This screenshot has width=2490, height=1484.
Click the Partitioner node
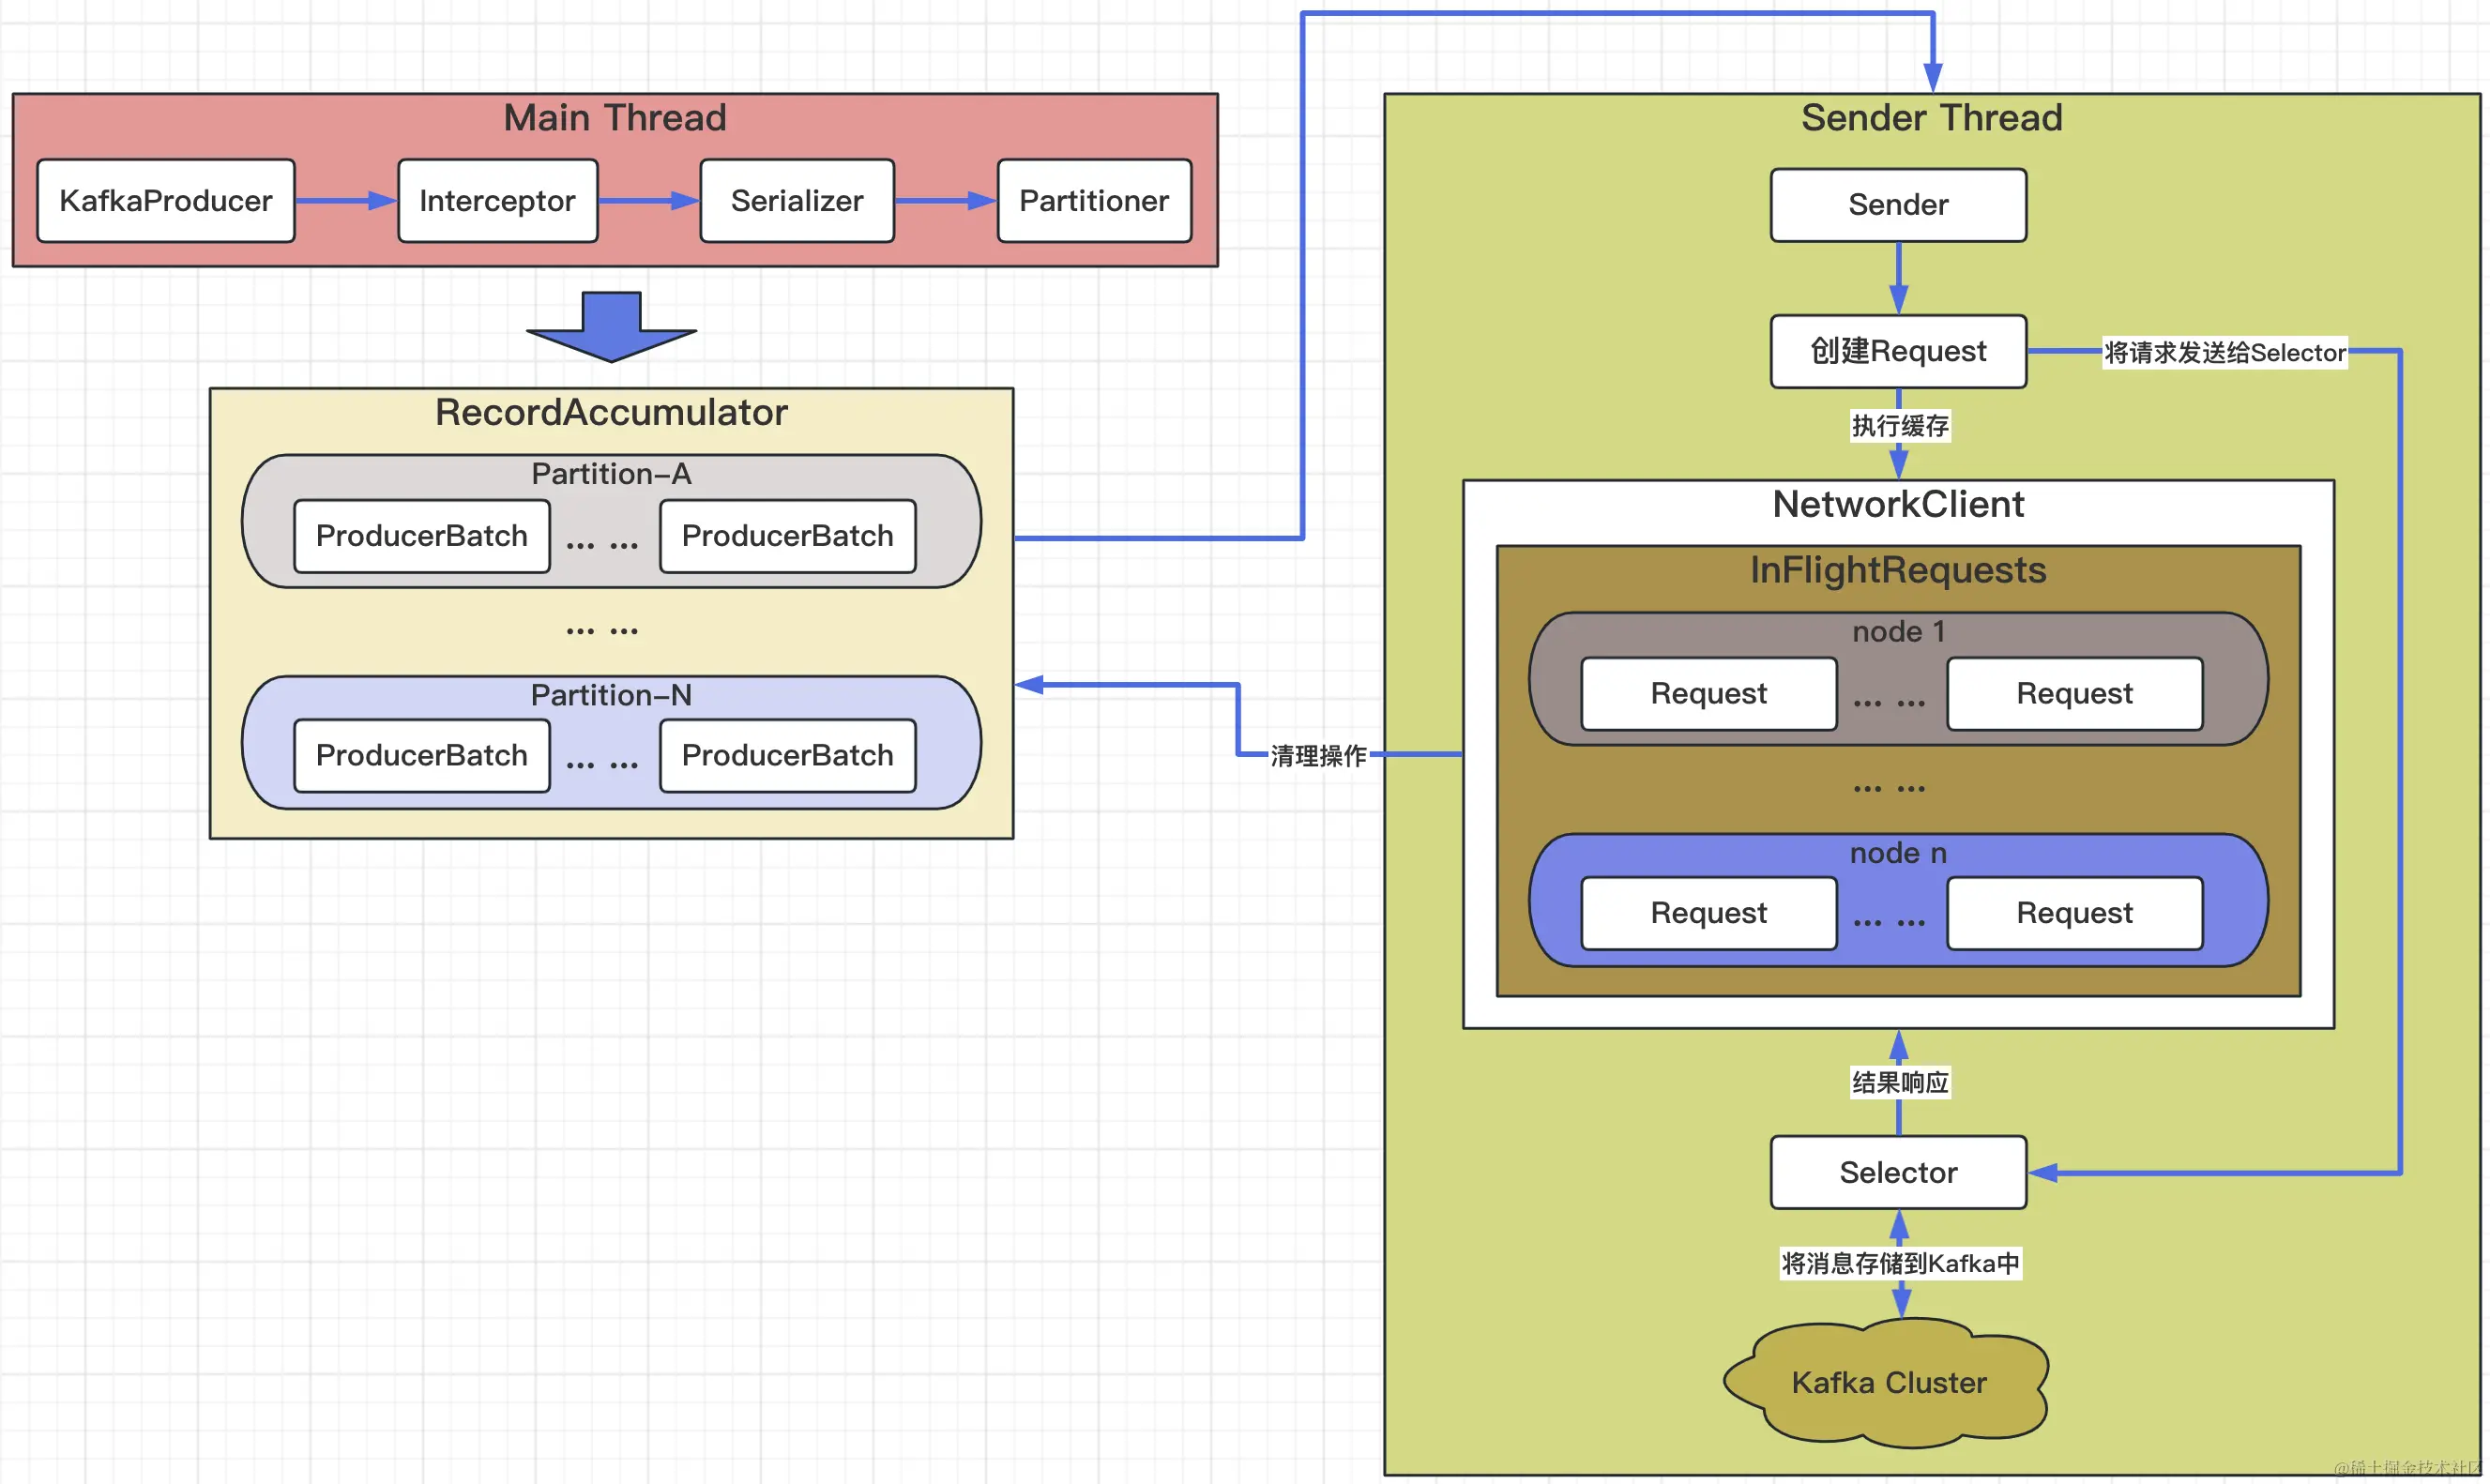coord(1095,201)
